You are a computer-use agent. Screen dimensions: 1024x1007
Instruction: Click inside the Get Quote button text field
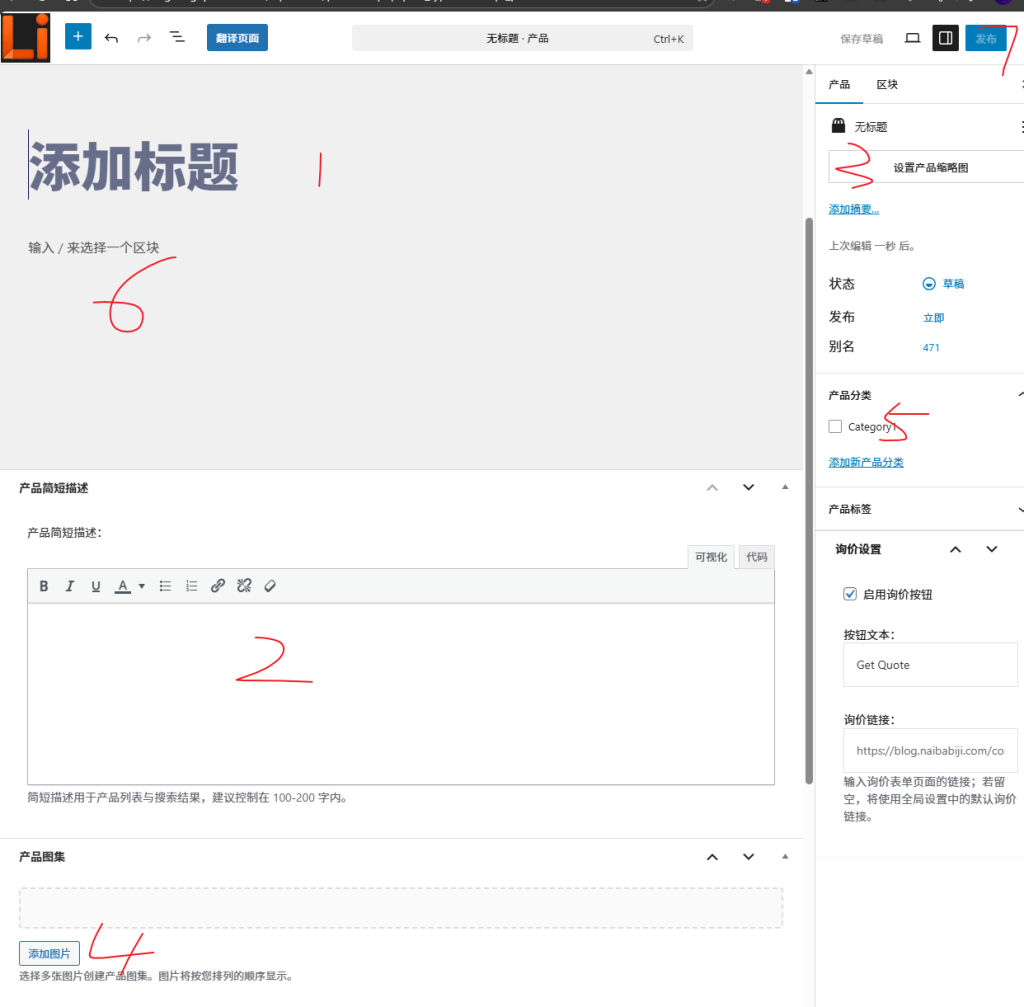(x=930, y=664)
